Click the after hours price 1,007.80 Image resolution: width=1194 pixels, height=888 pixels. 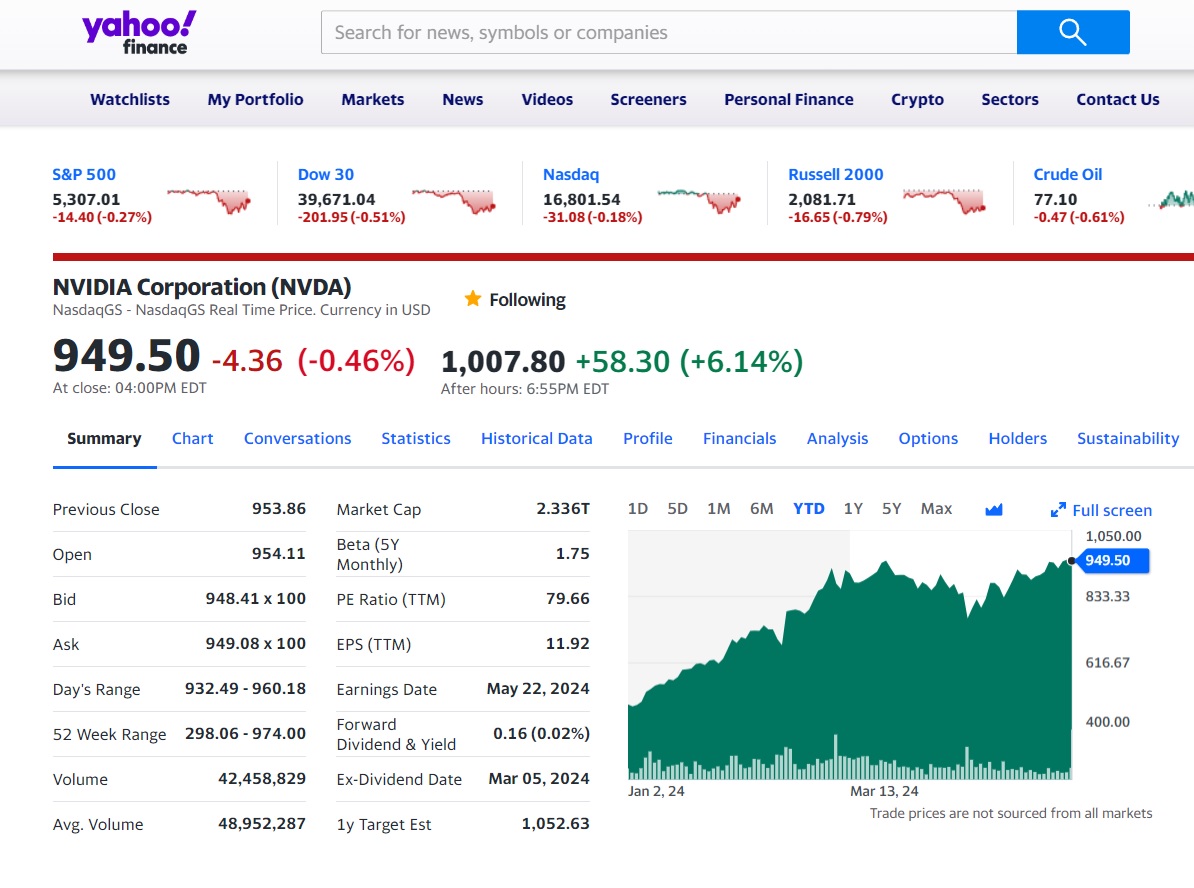pos(503,362)
